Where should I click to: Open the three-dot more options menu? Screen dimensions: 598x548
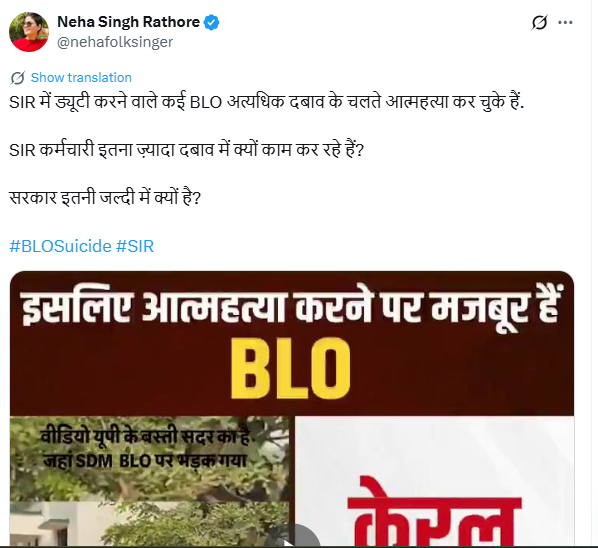pos(565,22)
